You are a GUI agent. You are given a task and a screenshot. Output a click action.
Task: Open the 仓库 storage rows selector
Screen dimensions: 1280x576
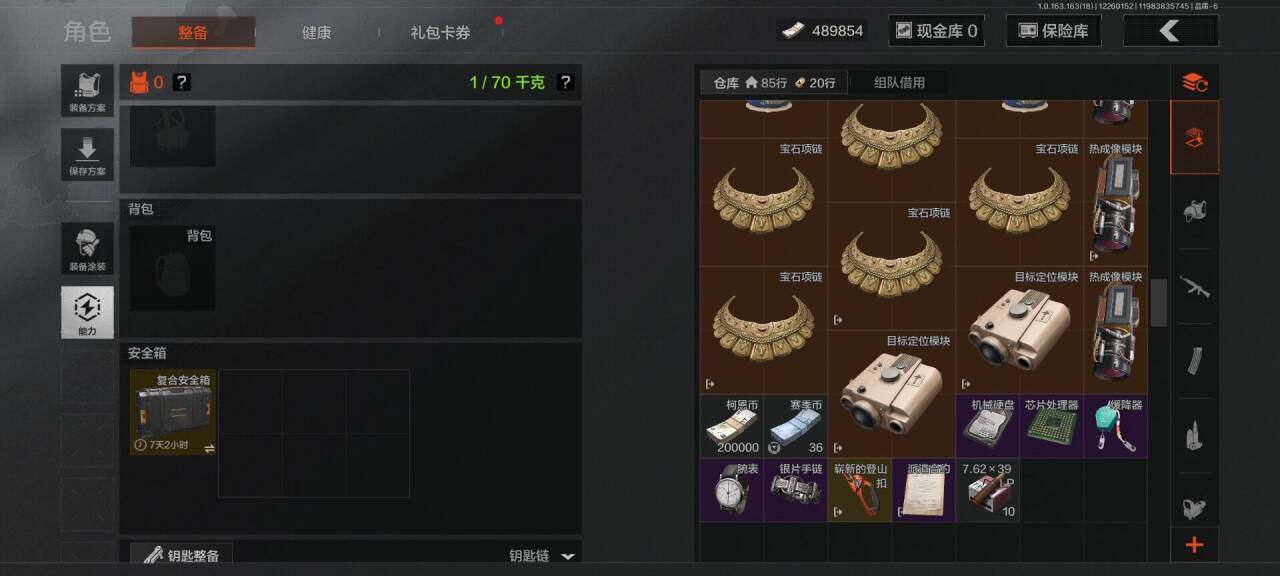(771, 83)
